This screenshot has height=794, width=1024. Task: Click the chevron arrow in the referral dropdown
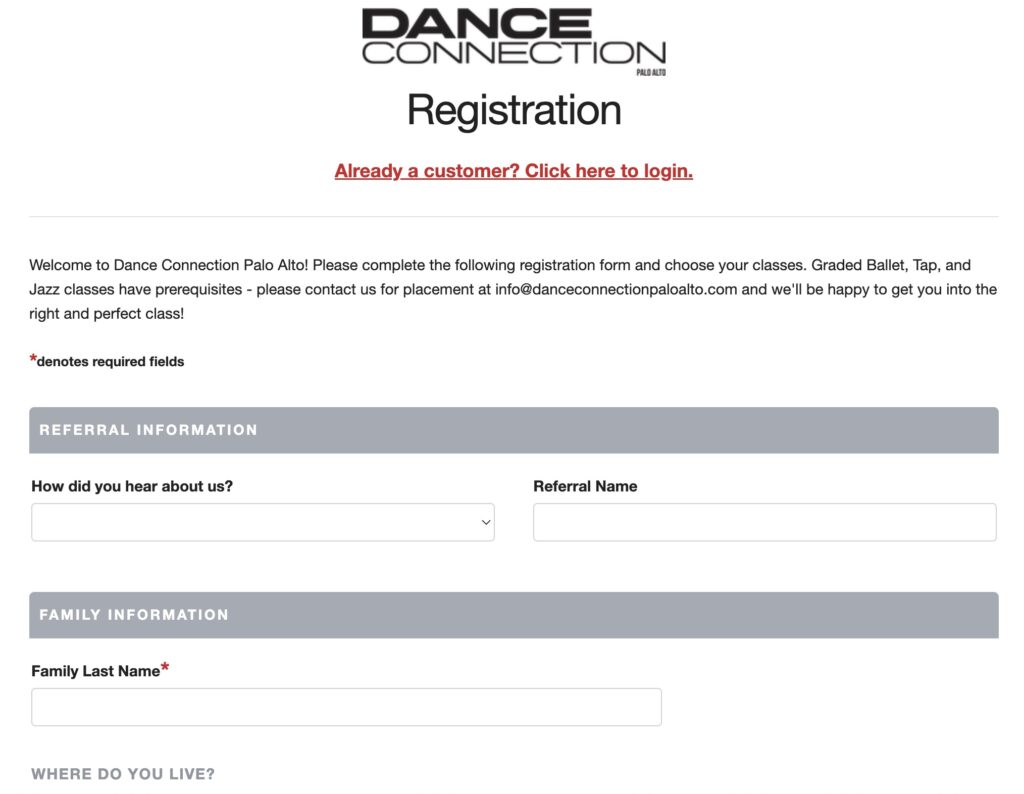point(486,522)
